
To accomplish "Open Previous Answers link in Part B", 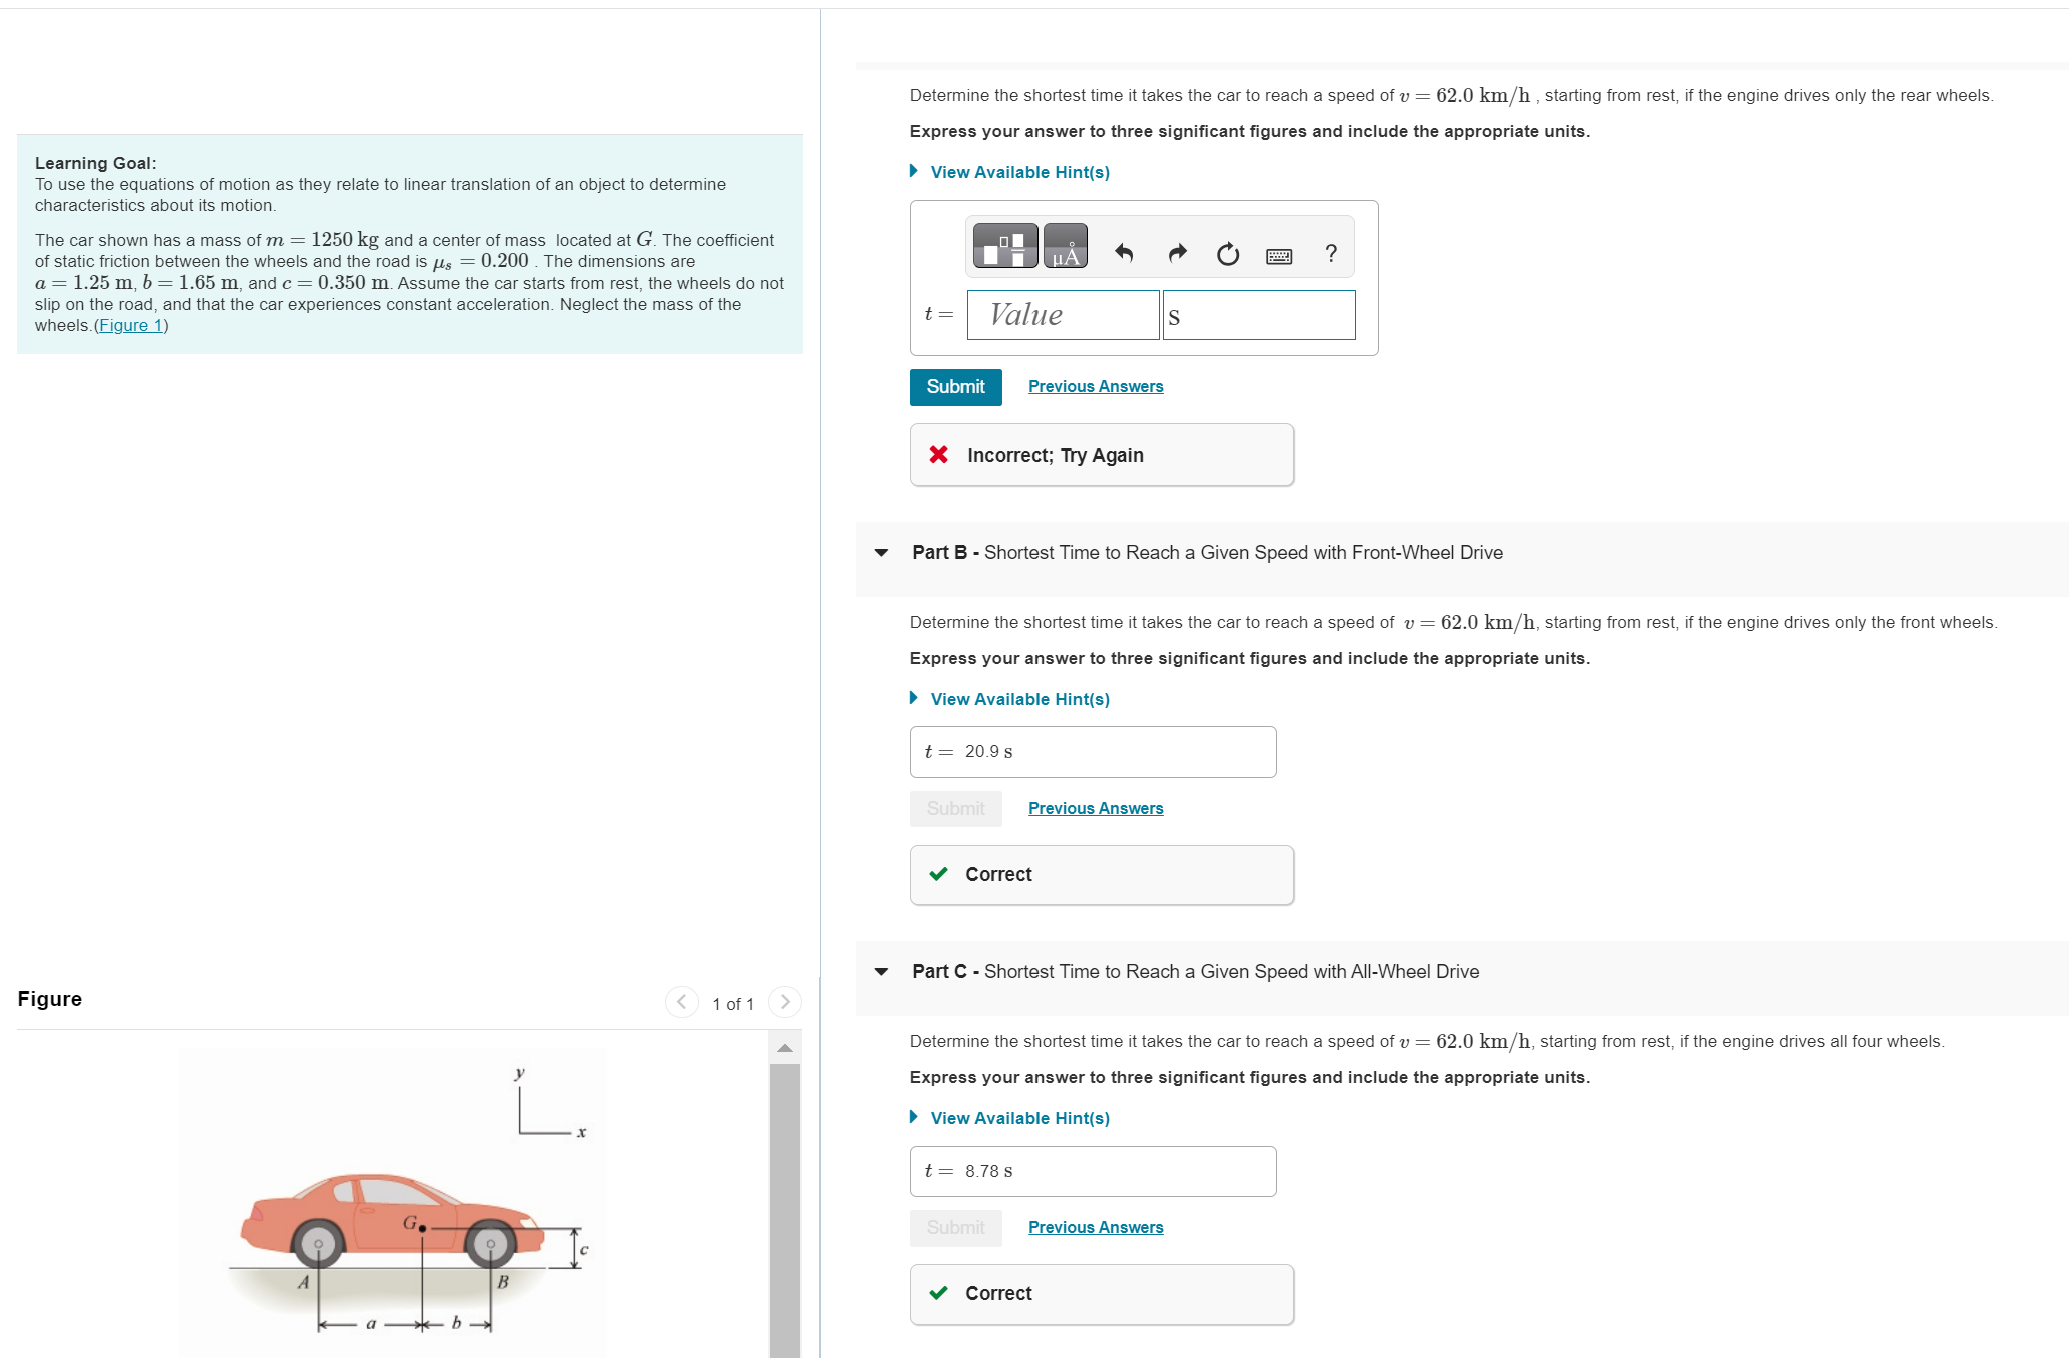I will pyautogui.click(x=1095, y=809).
